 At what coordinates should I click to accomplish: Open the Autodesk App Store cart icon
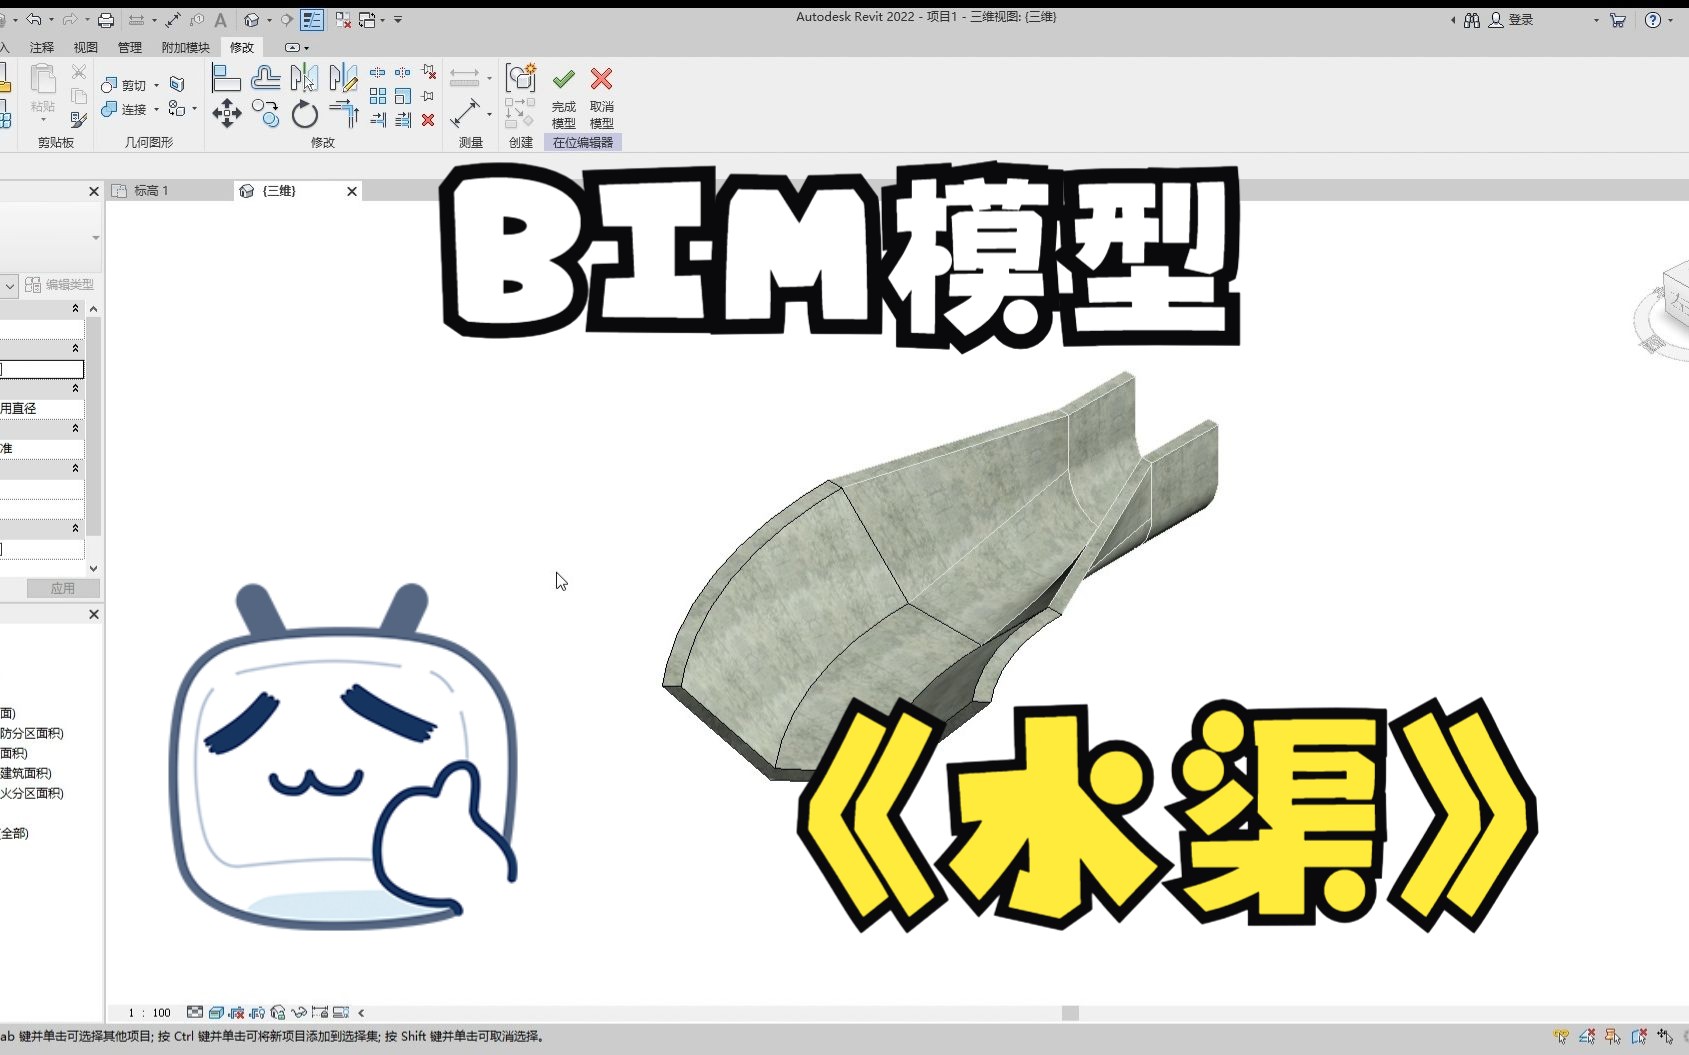(x=1617, y=20)
